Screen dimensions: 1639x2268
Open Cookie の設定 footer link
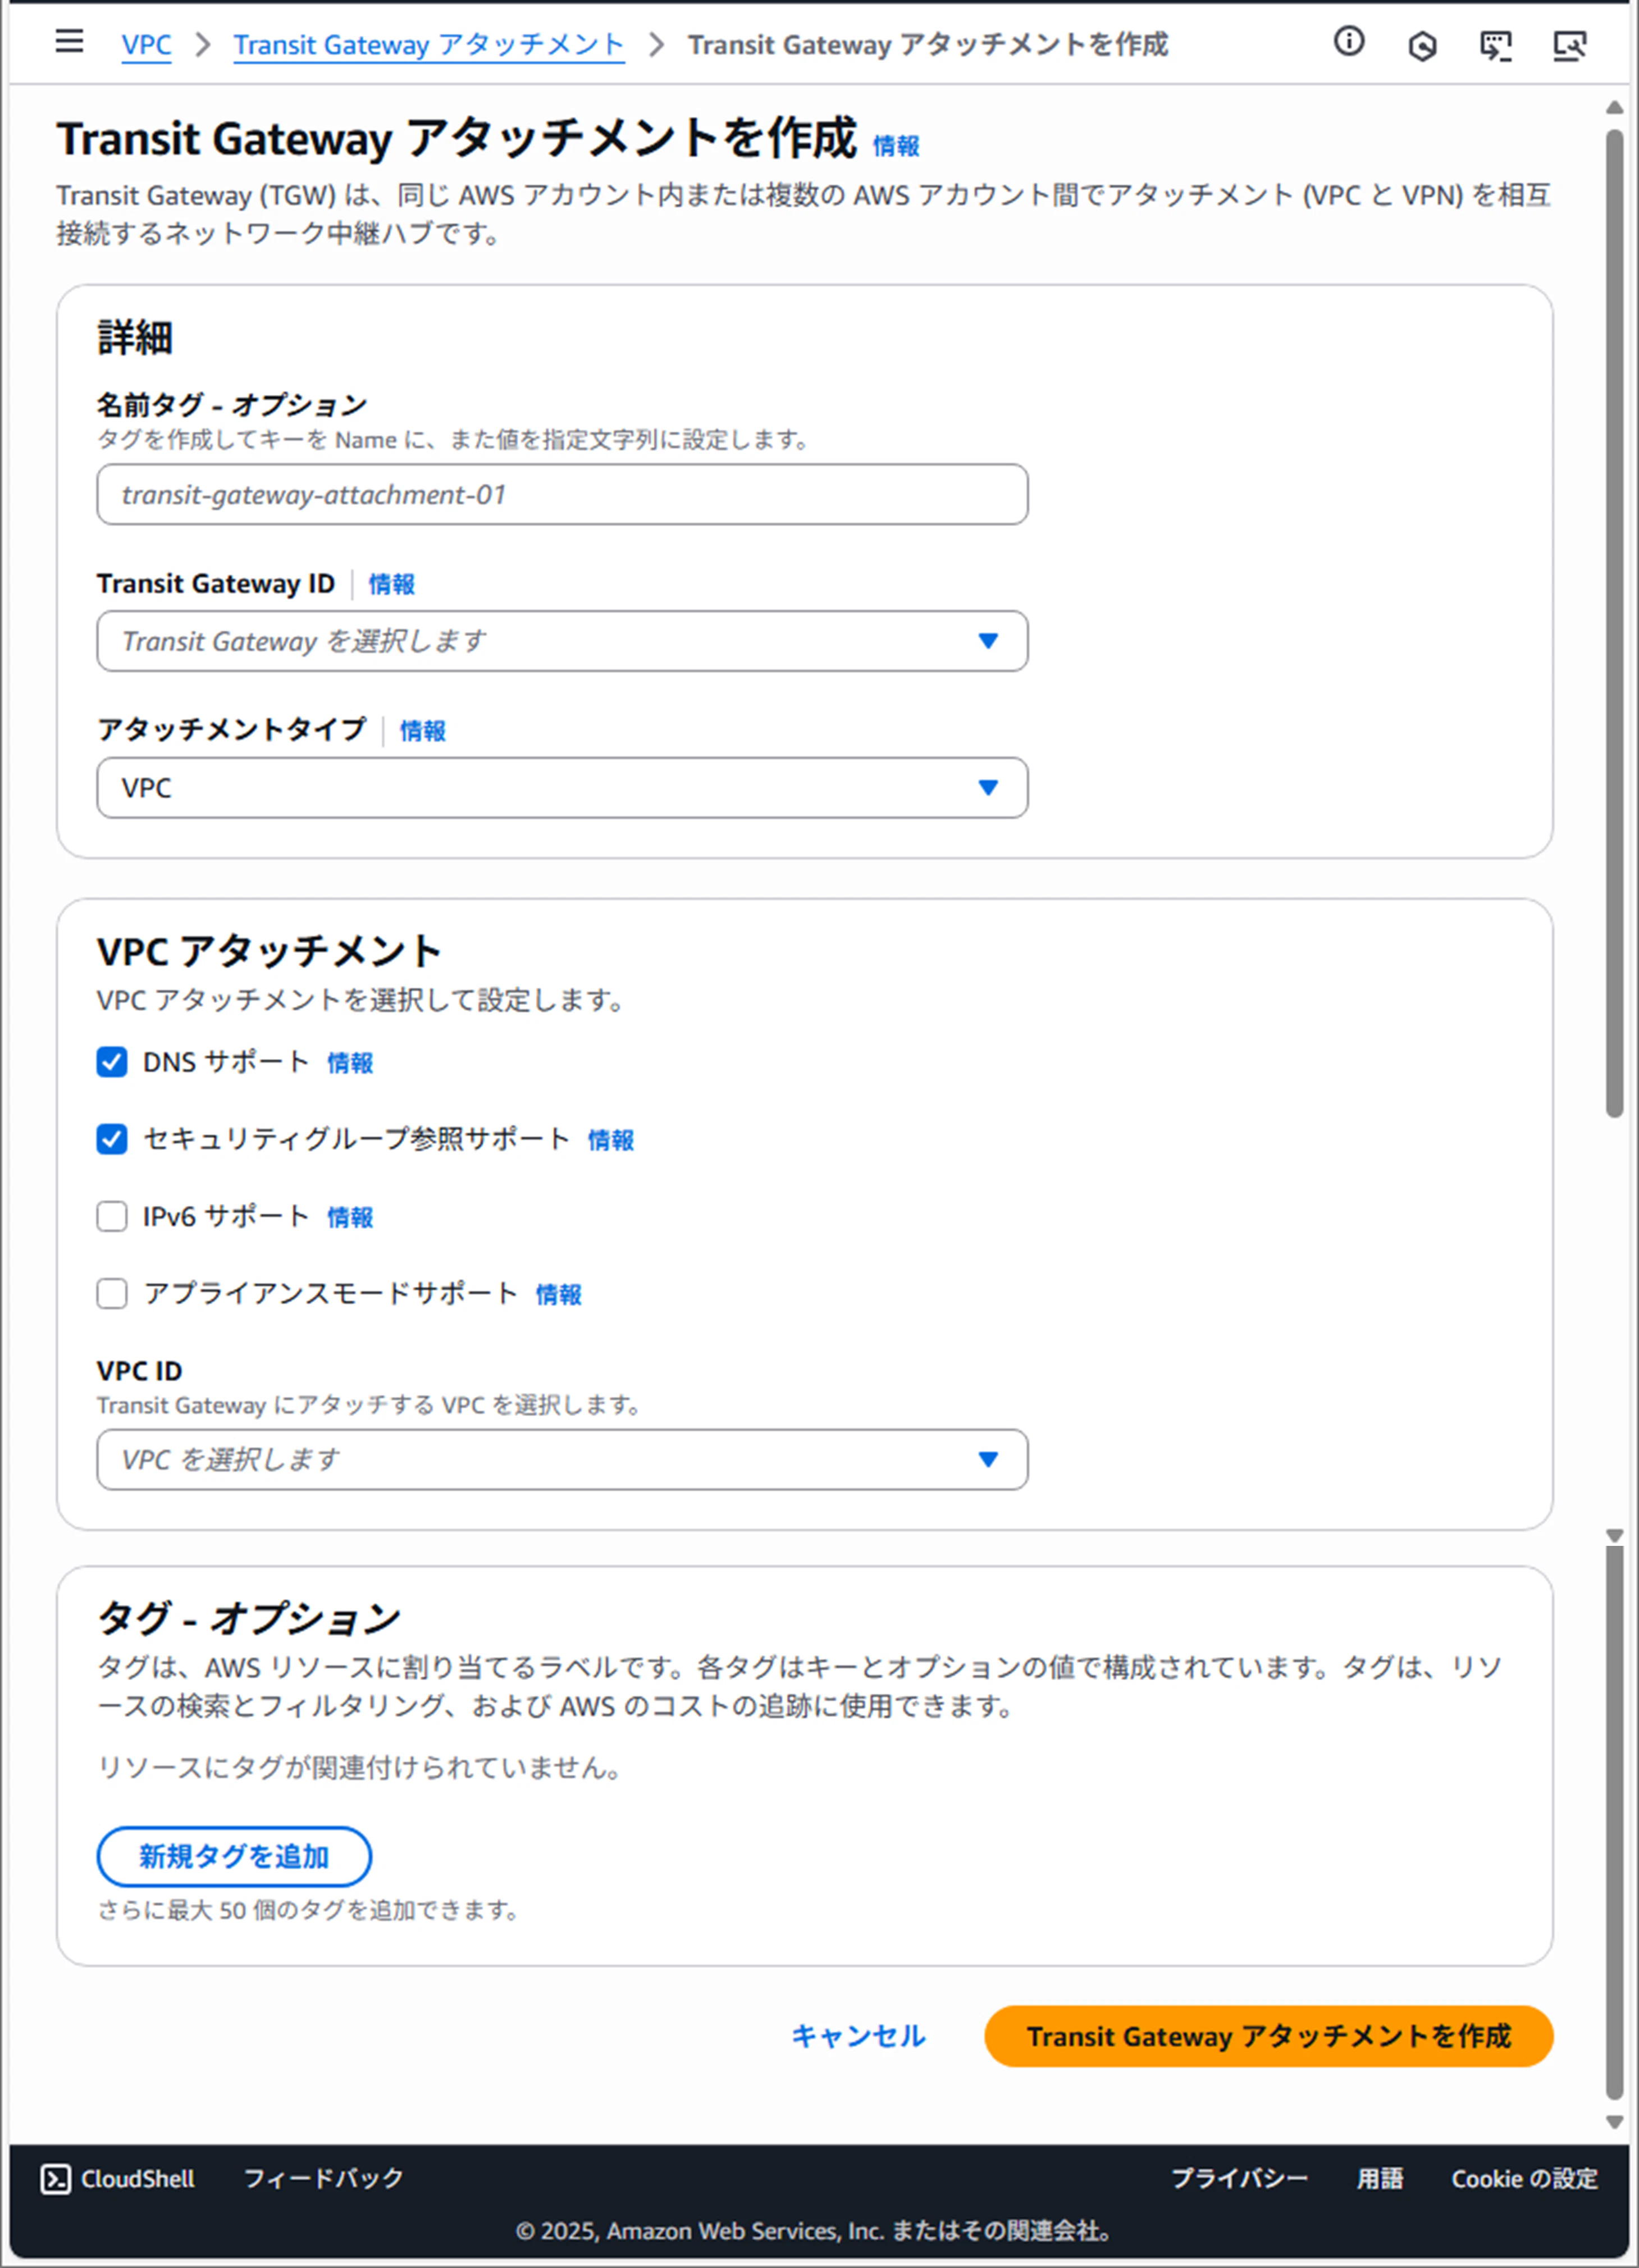(x=1524, y=2179)
